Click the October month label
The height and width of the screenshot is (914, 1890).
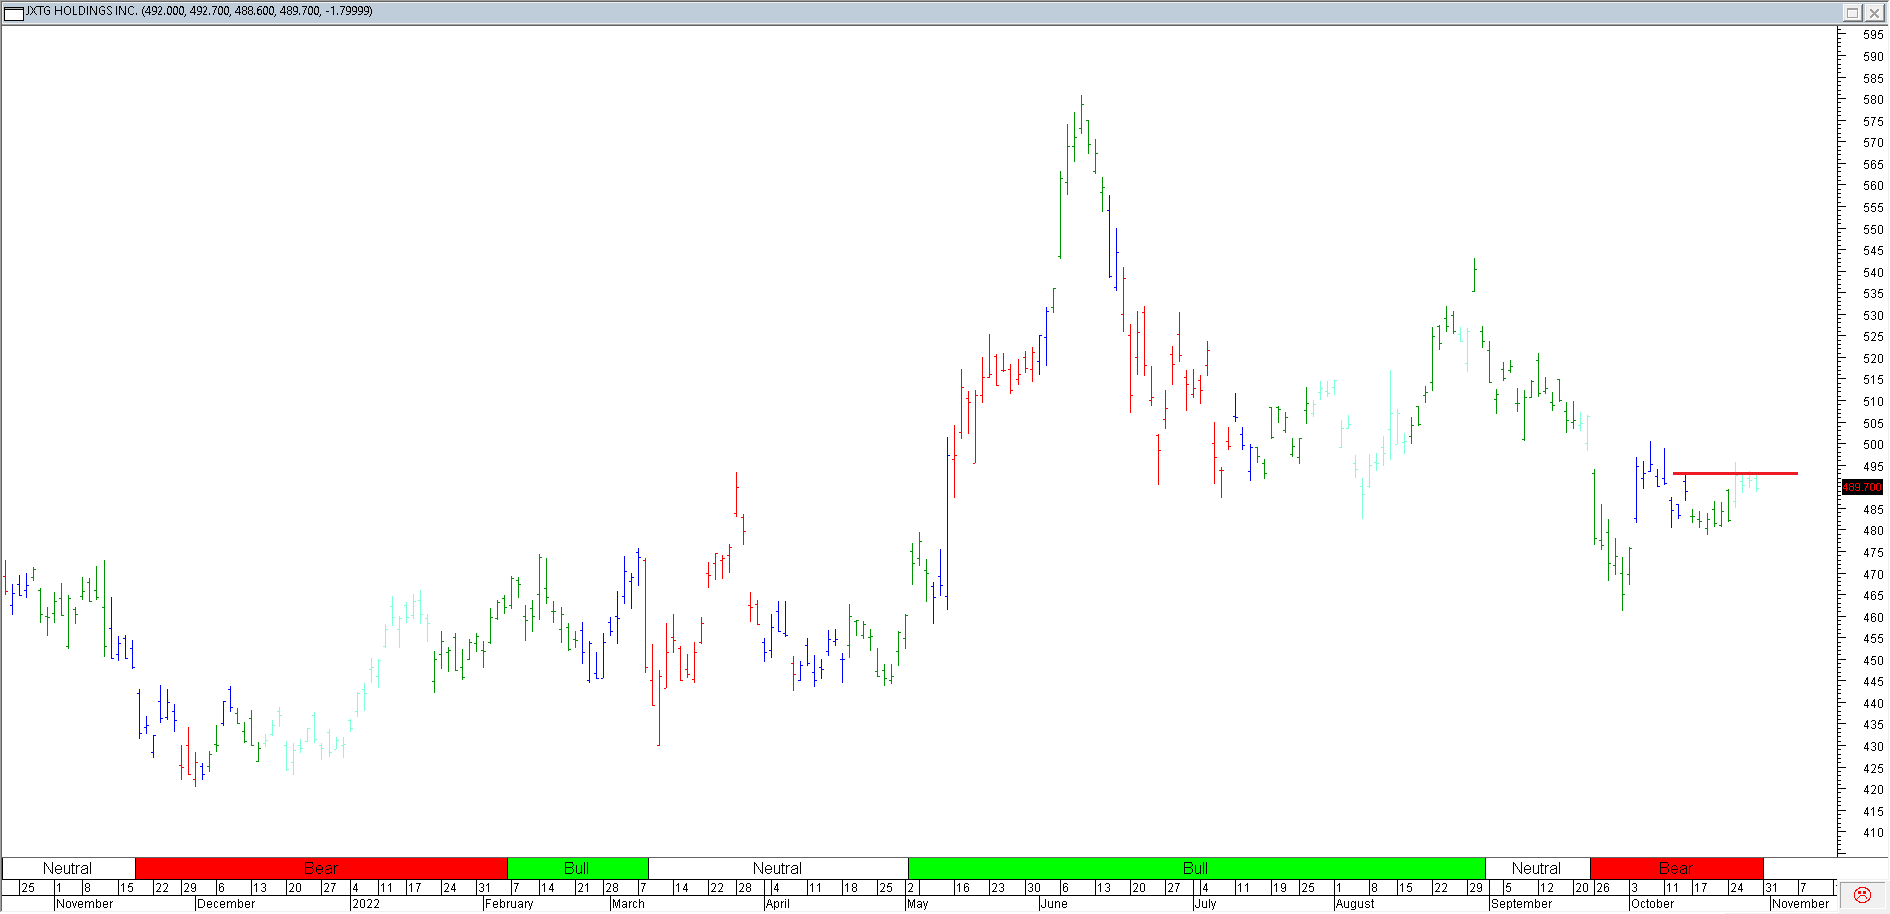(x=1653, y=903)
